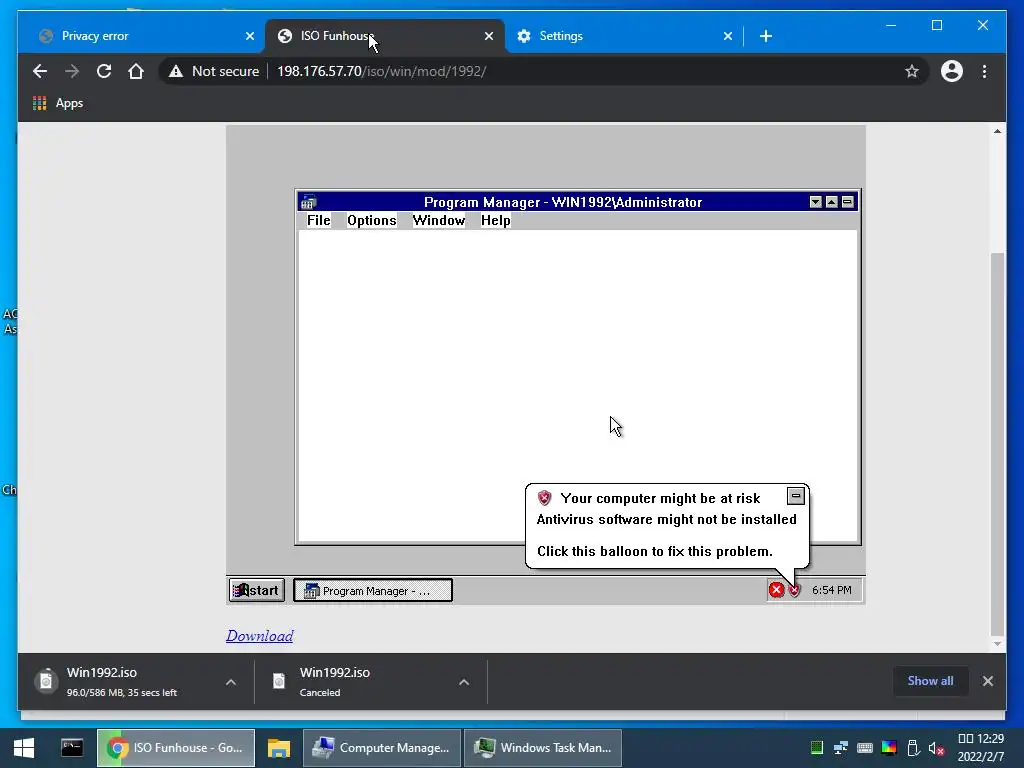Click the ISO Funhouse Chrome taskbar button

click(x=176, y=748)
